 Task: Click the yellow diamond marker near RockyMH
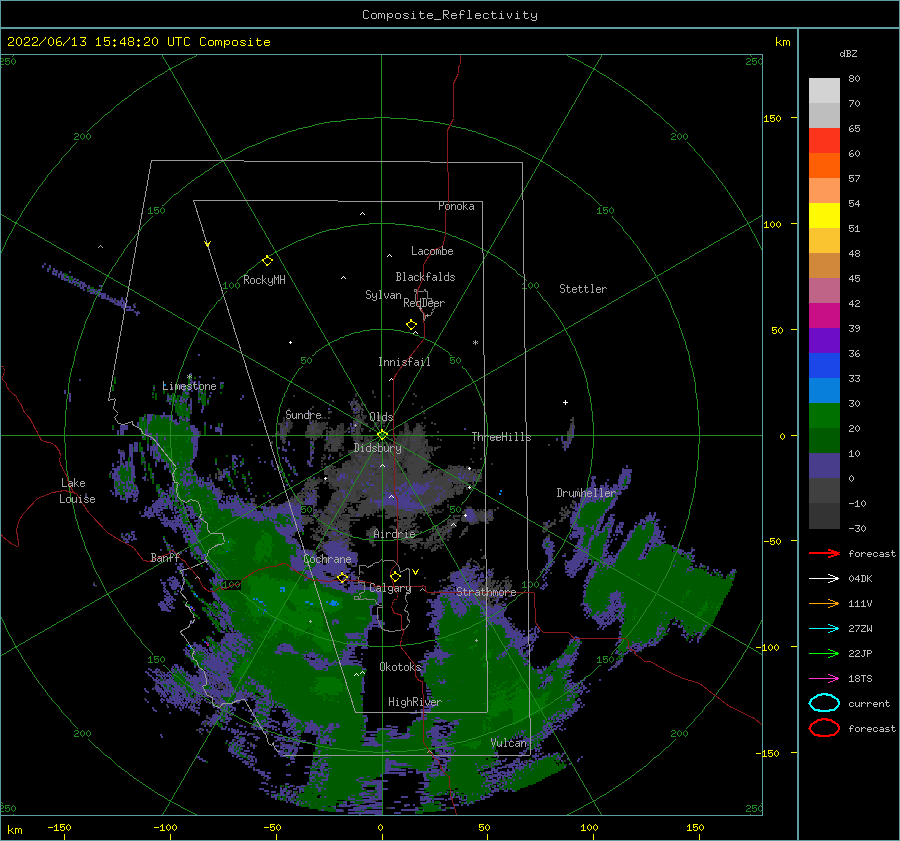267,261
